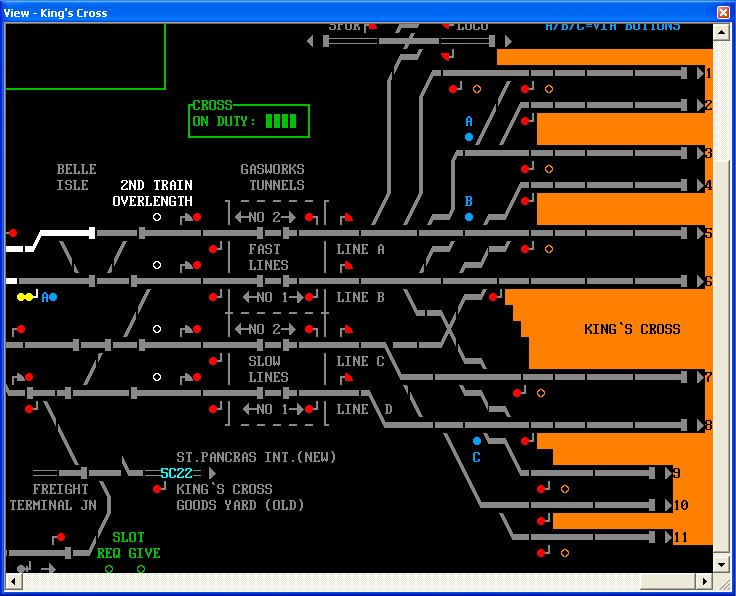Screen dimensions: 736x596
Task: Click red signal right of Gasworks NO 2 on Line A
Action: pyautogui.click(x=309, y=217)
